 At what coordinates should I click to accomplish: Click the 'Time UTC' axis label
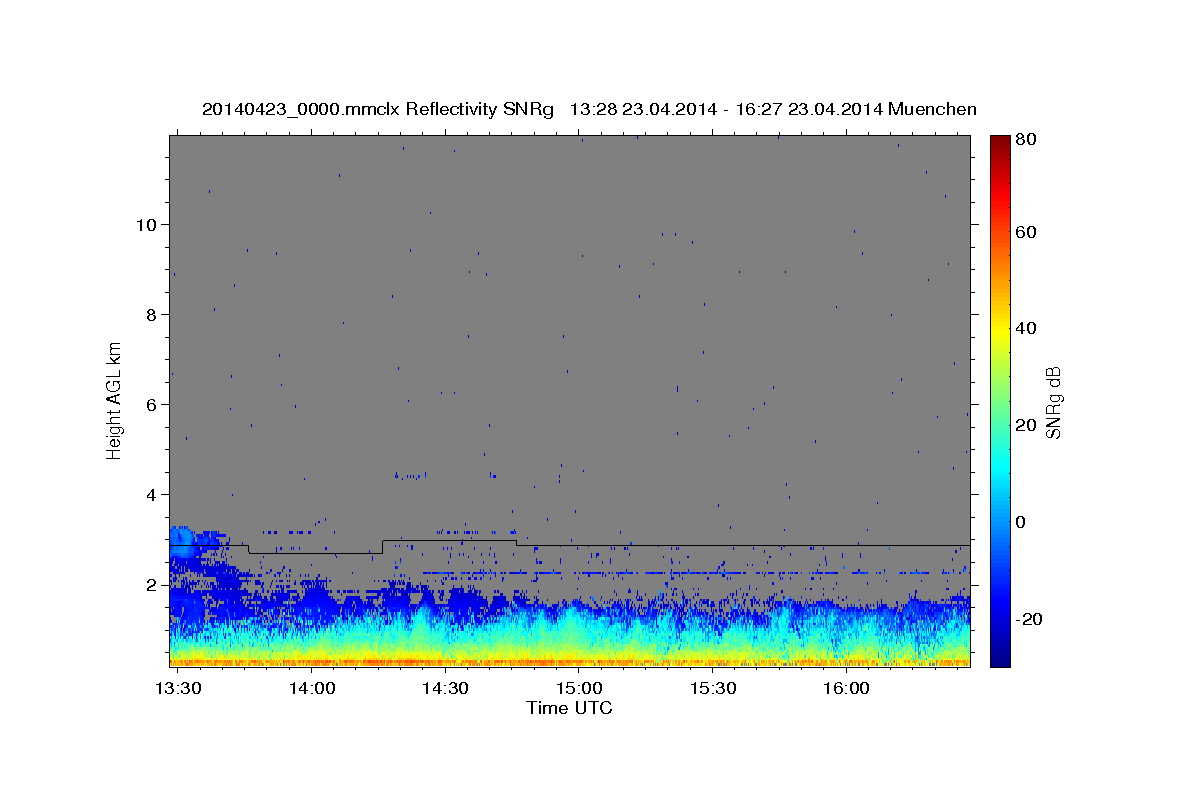click(x=569, y=708)
